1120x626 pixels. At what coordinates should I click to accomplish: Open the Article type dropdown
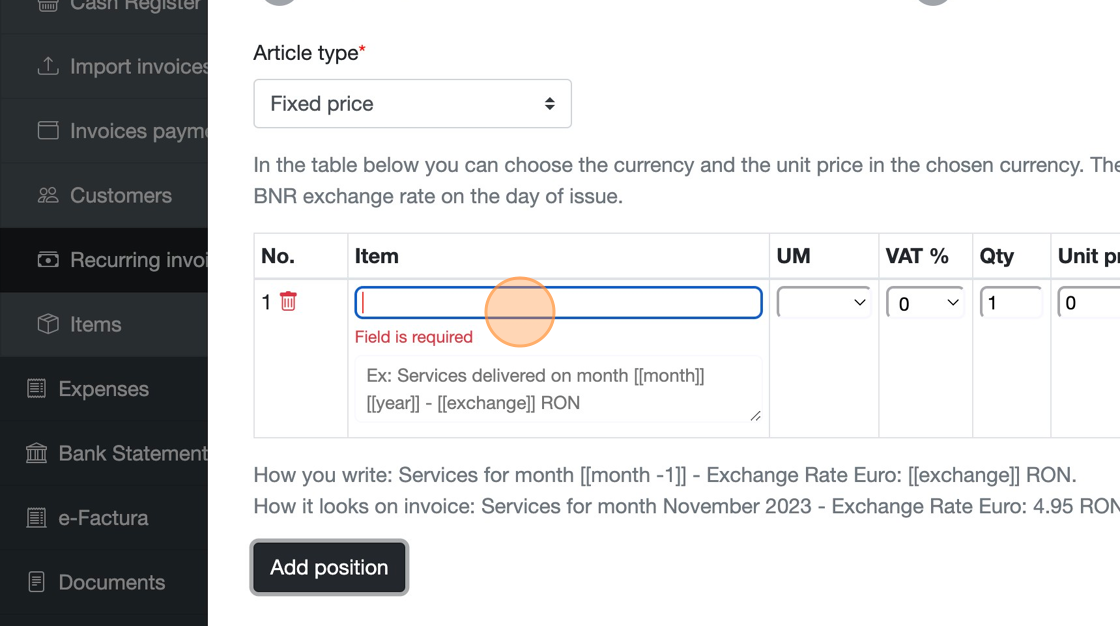[x=412, y=104]
